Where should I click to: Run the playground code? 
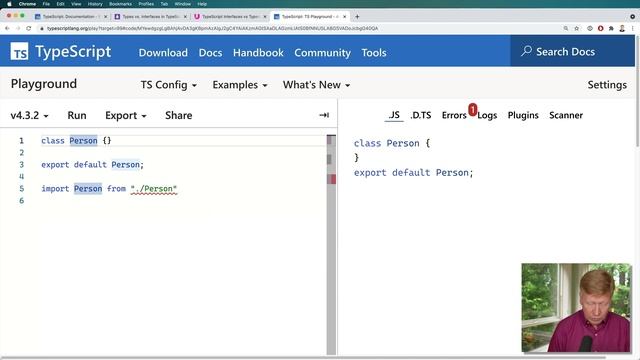(77, 116)
